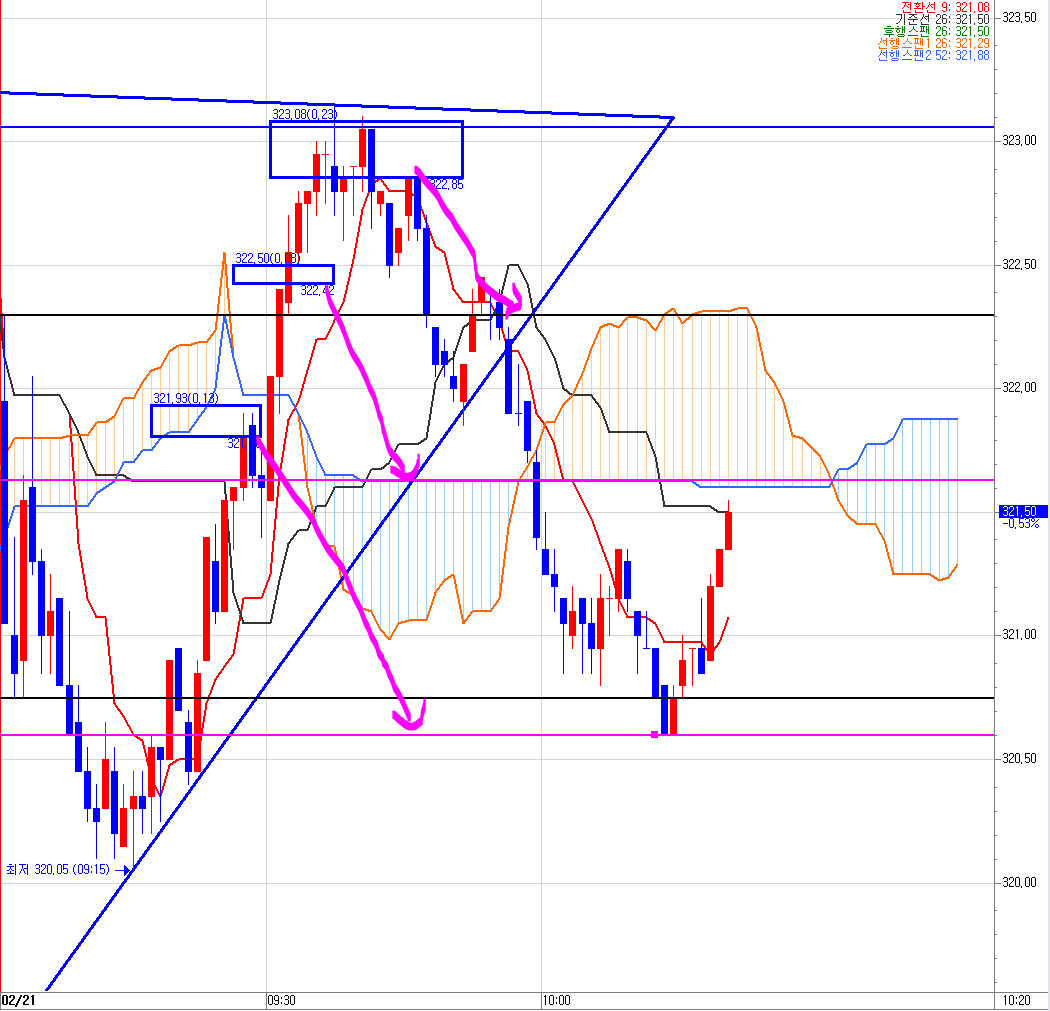
Task: Click the 321.00 price axis label
Action: (x=1019, y=635)
